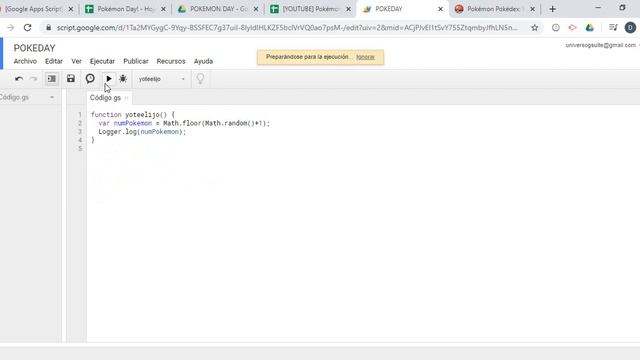
Task: Close the Pokémon Pokédex browser tab
Action: coord(533,9)
